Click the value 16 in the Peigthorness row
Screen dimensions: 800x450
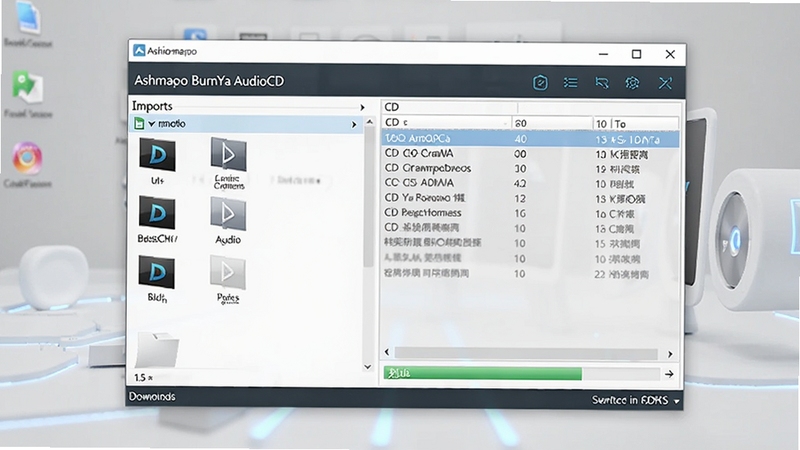[520, 213]
